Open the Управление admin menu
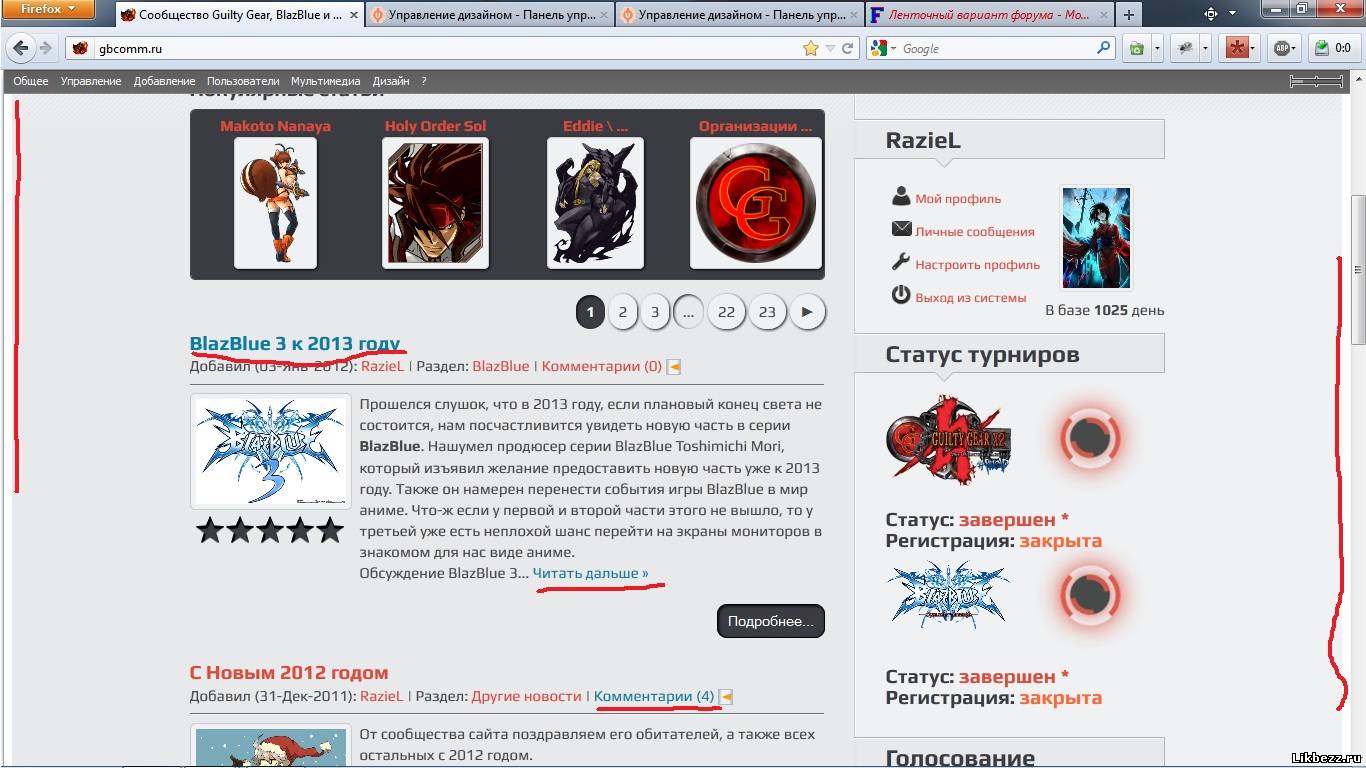The width and height of the screenshot is (1366, 768). [91, 81]
